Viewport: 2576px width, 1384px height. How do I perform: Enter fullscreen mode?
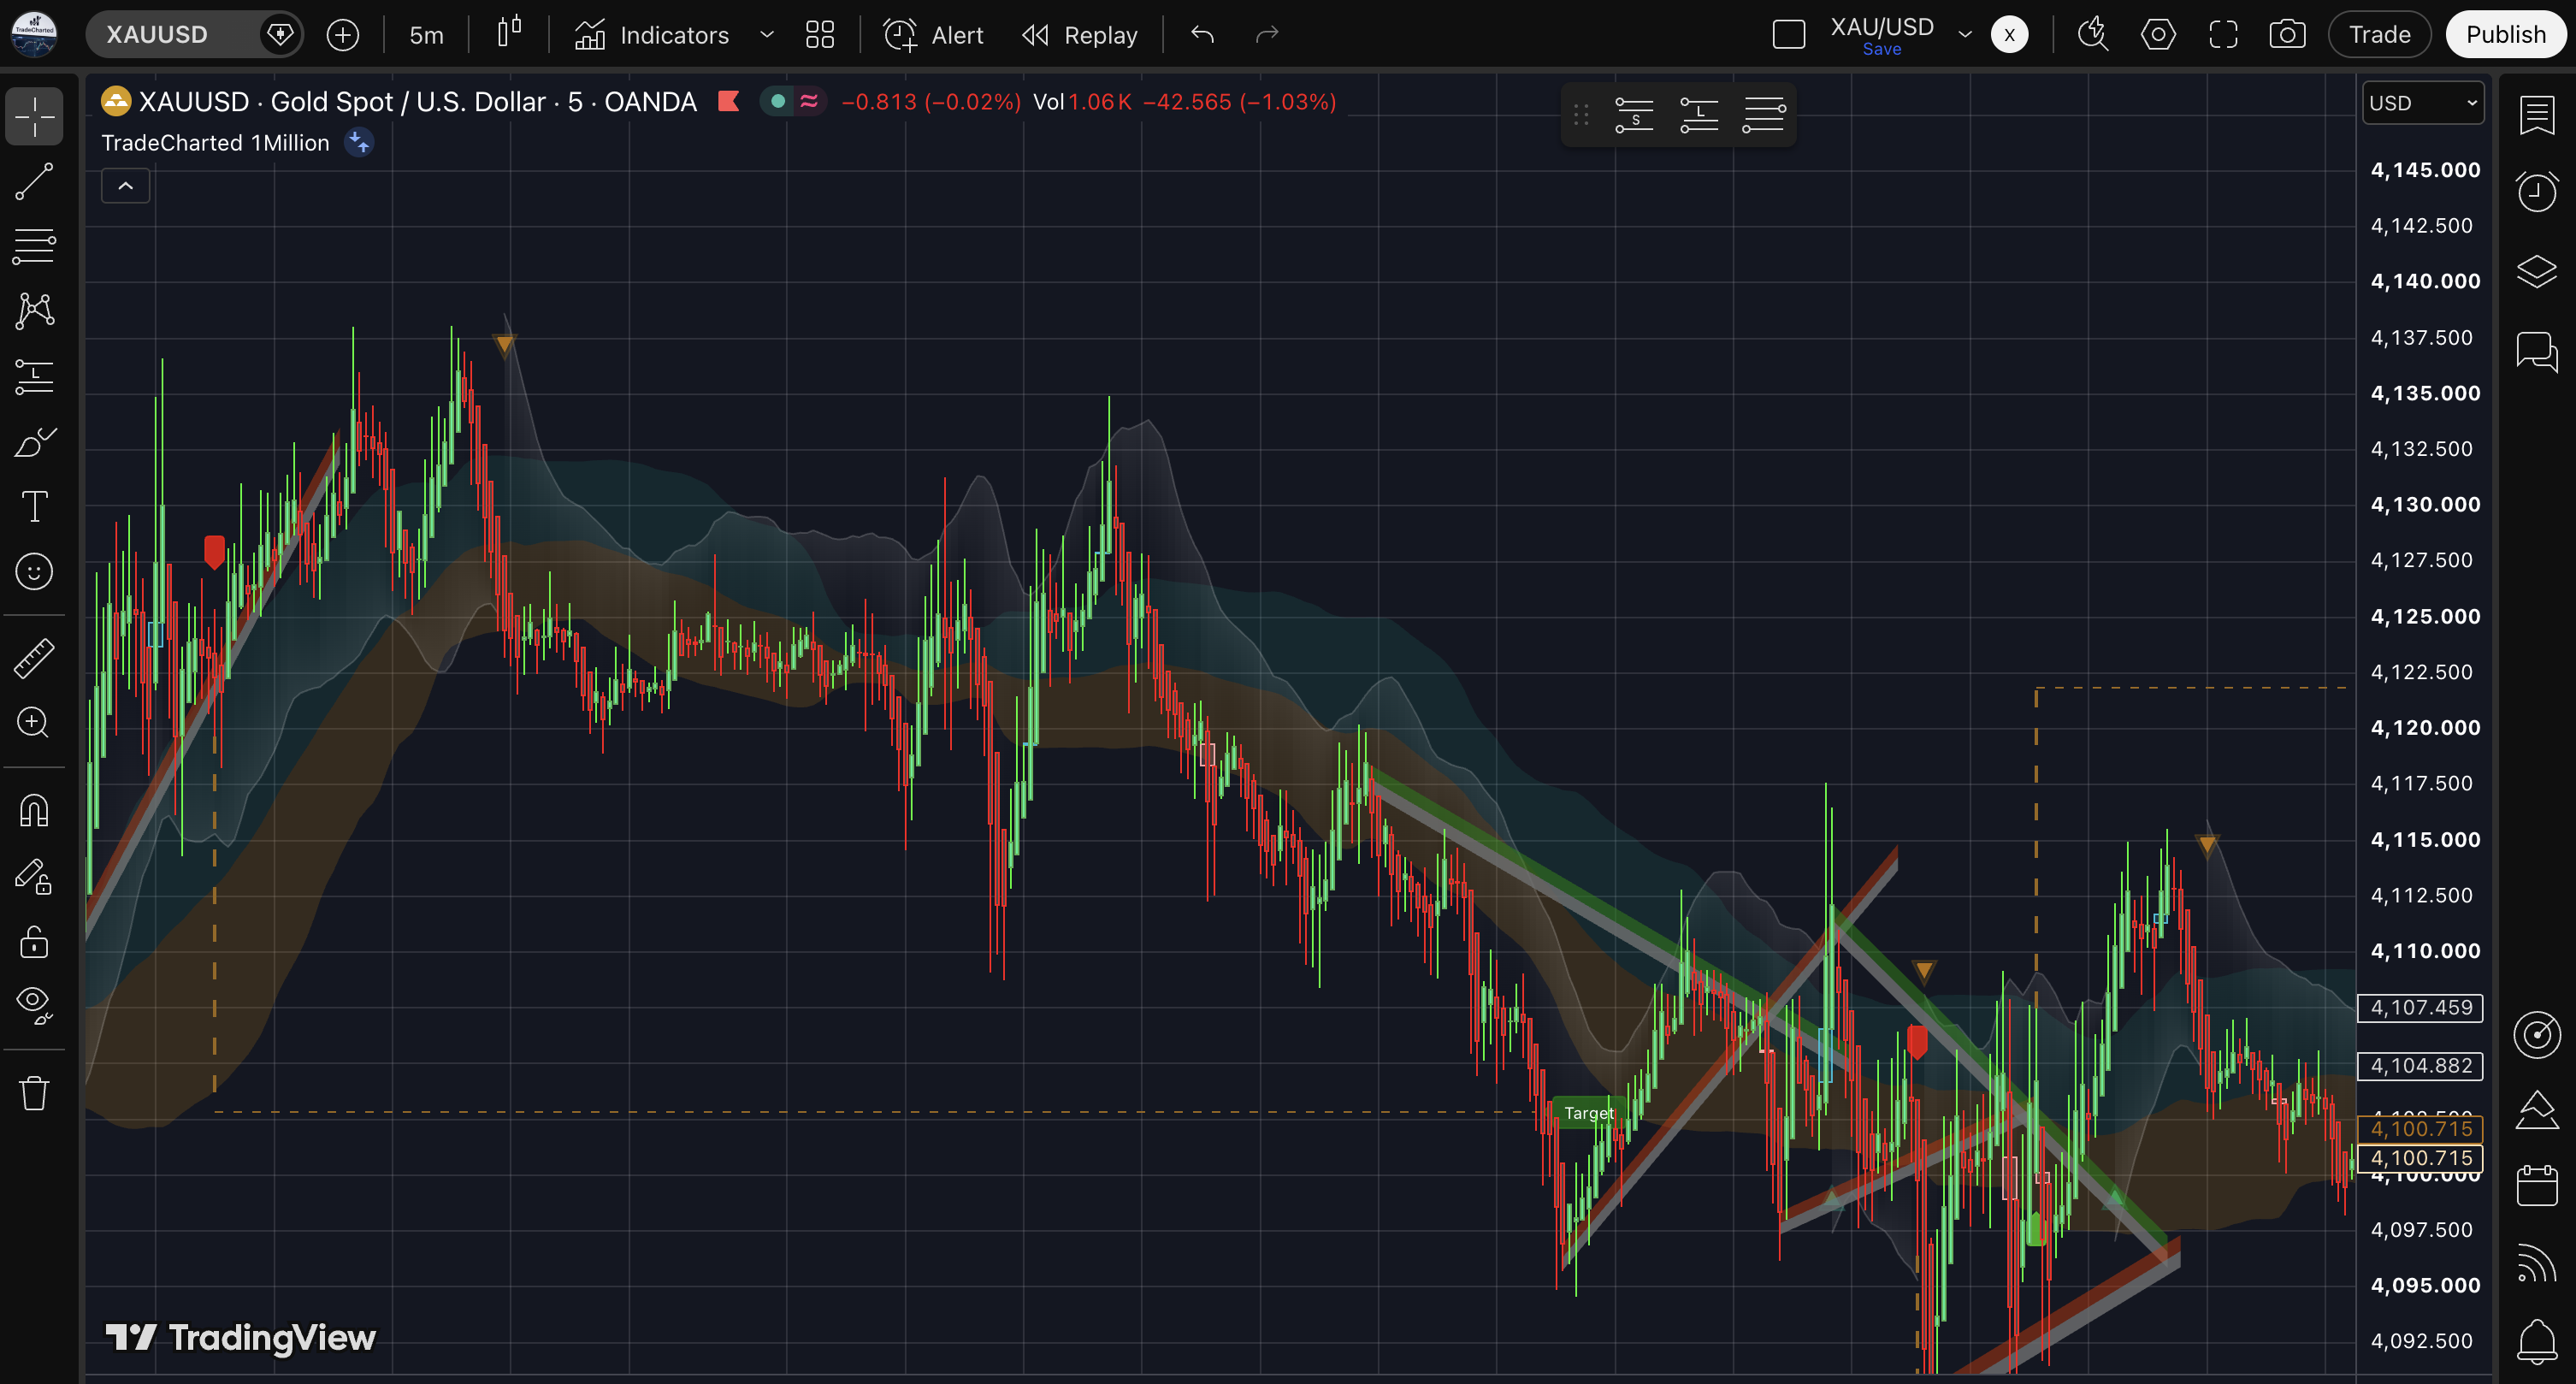(x=2223, y=35)
